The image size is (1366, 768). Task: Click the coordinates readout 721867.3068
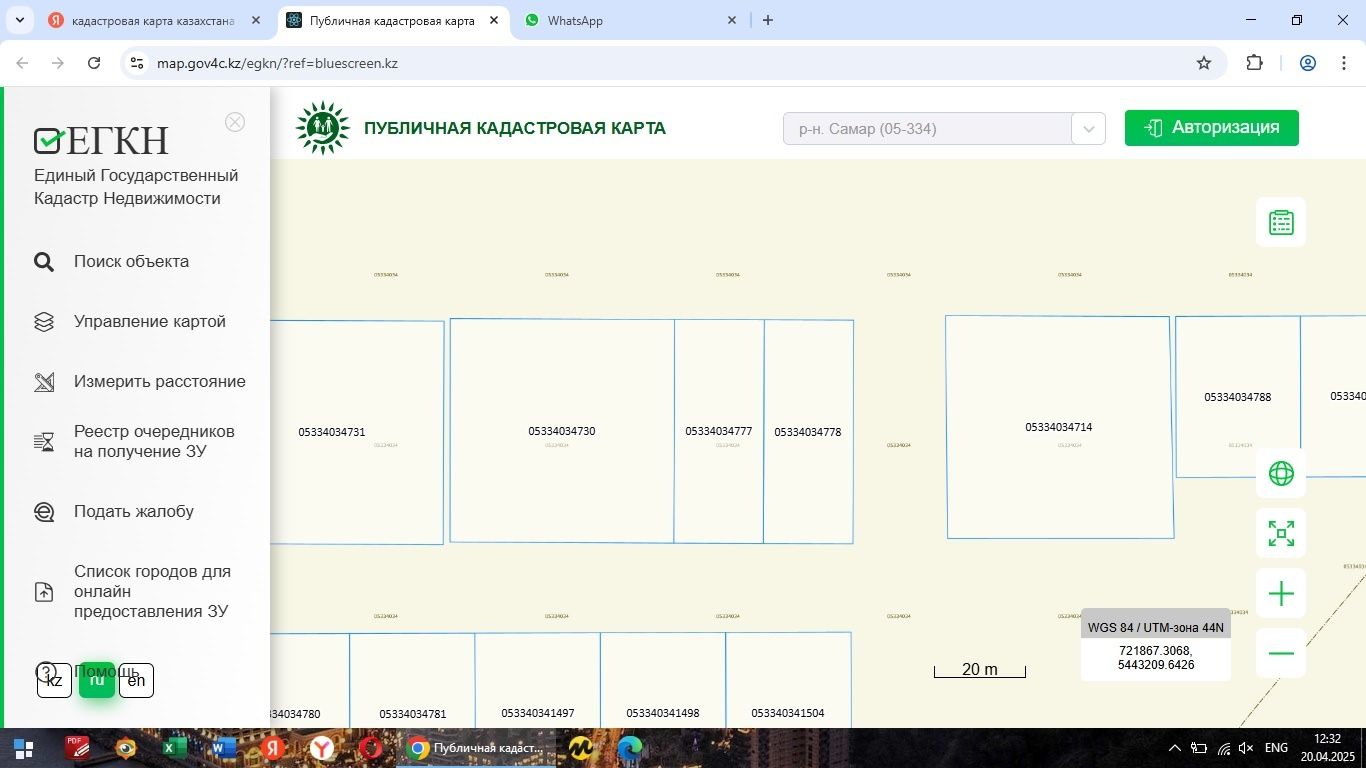coord(1156,657)
